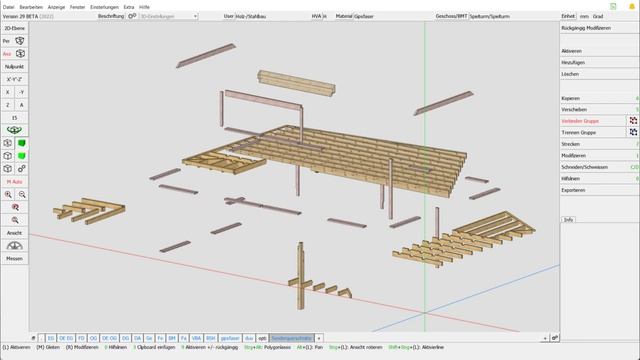Click the hidden-line cube icon in middle row

point(7,156)
